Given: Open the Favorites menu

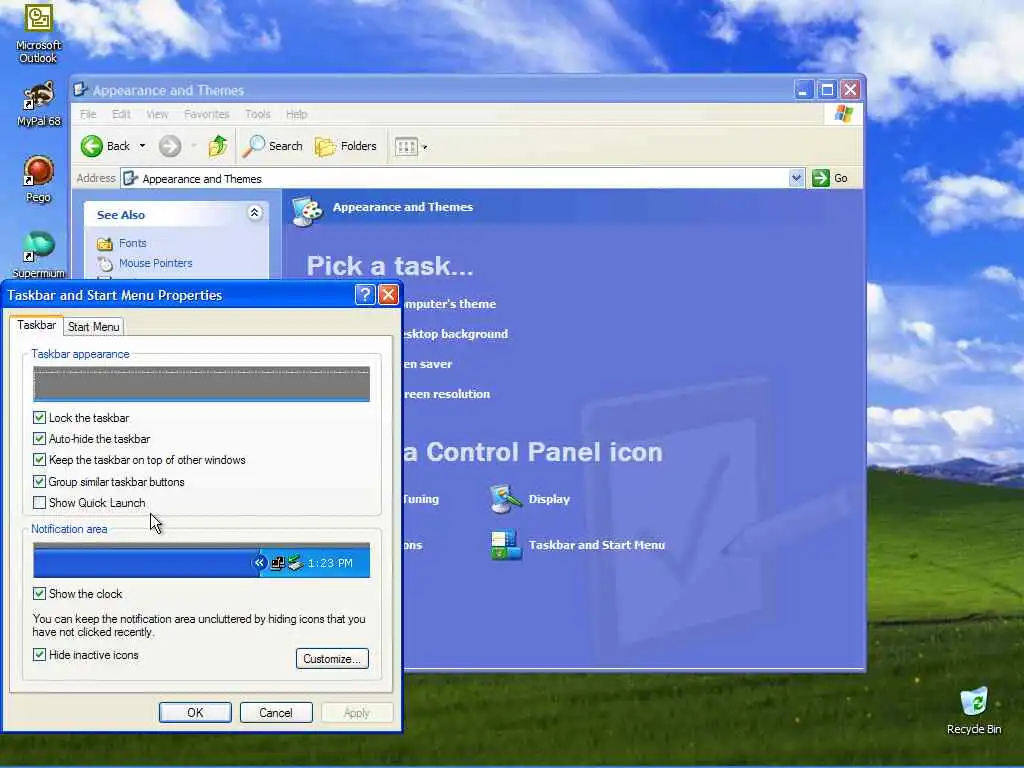Looking at the screenshot, I should (x=207, y=114).
